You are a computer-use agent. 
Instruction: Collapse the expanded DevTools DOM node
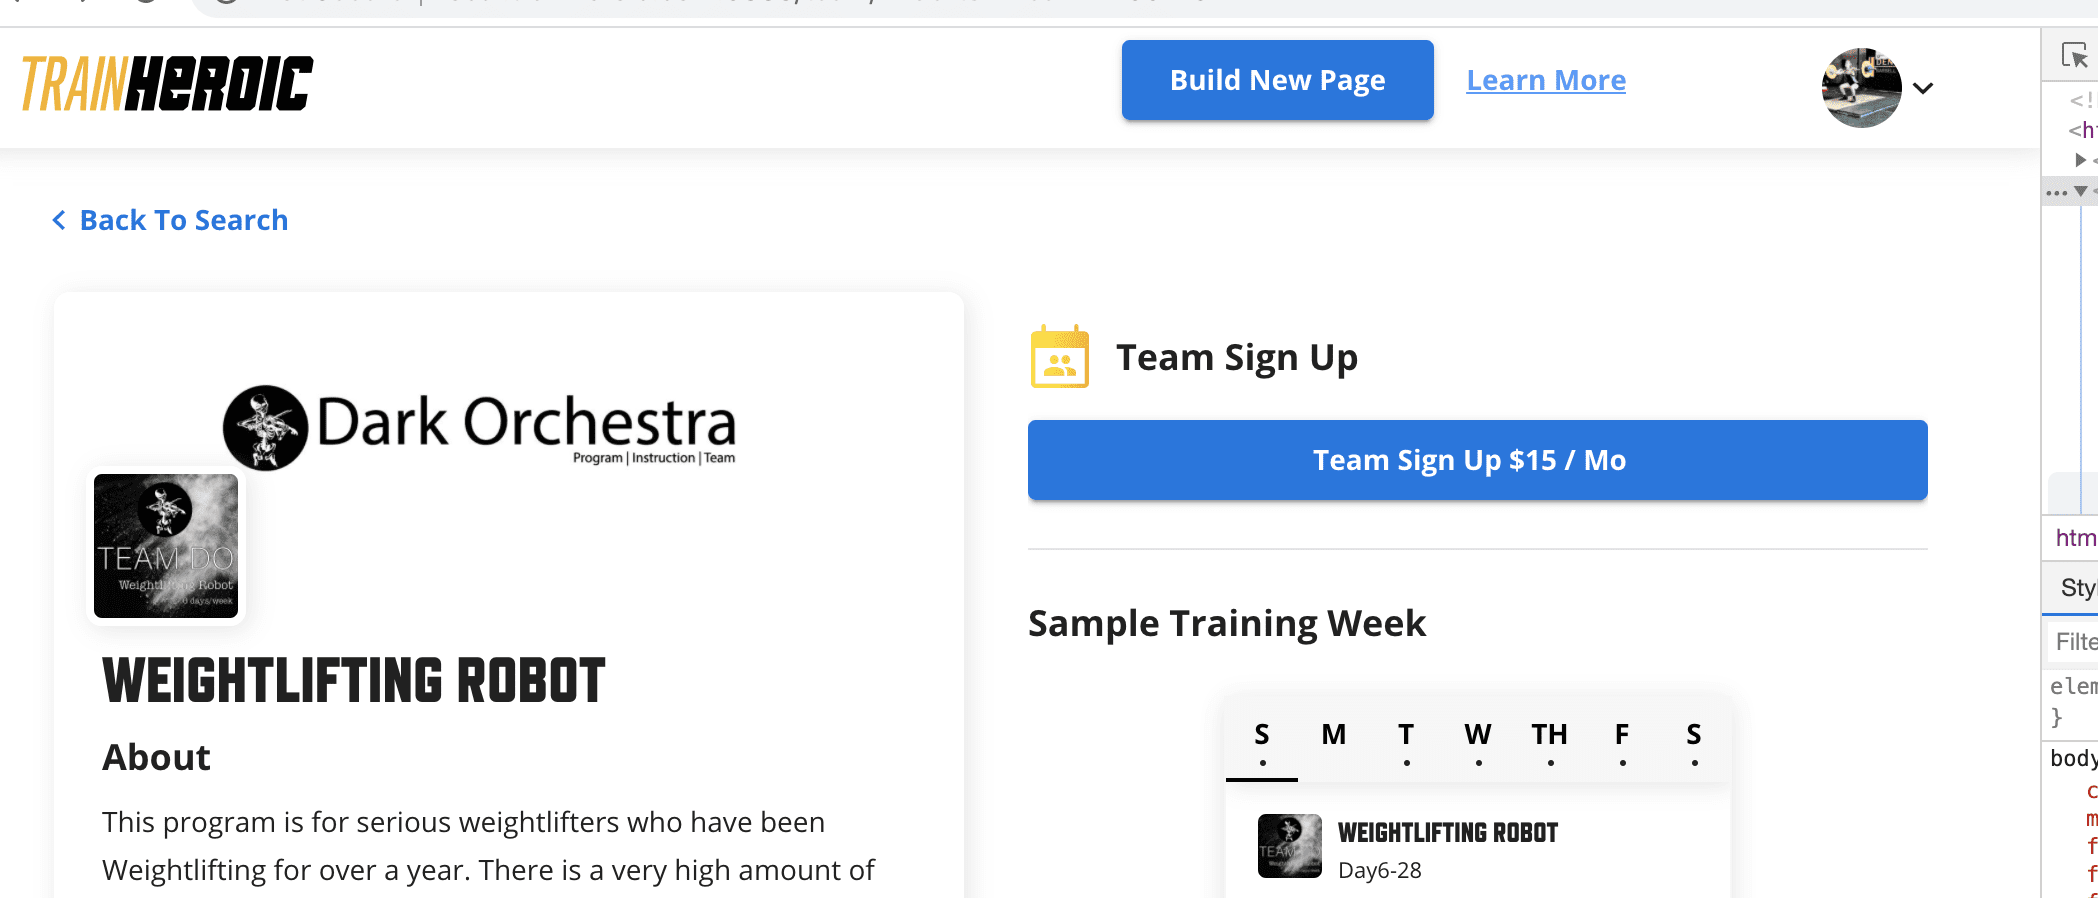click(x=2081, y=191)
